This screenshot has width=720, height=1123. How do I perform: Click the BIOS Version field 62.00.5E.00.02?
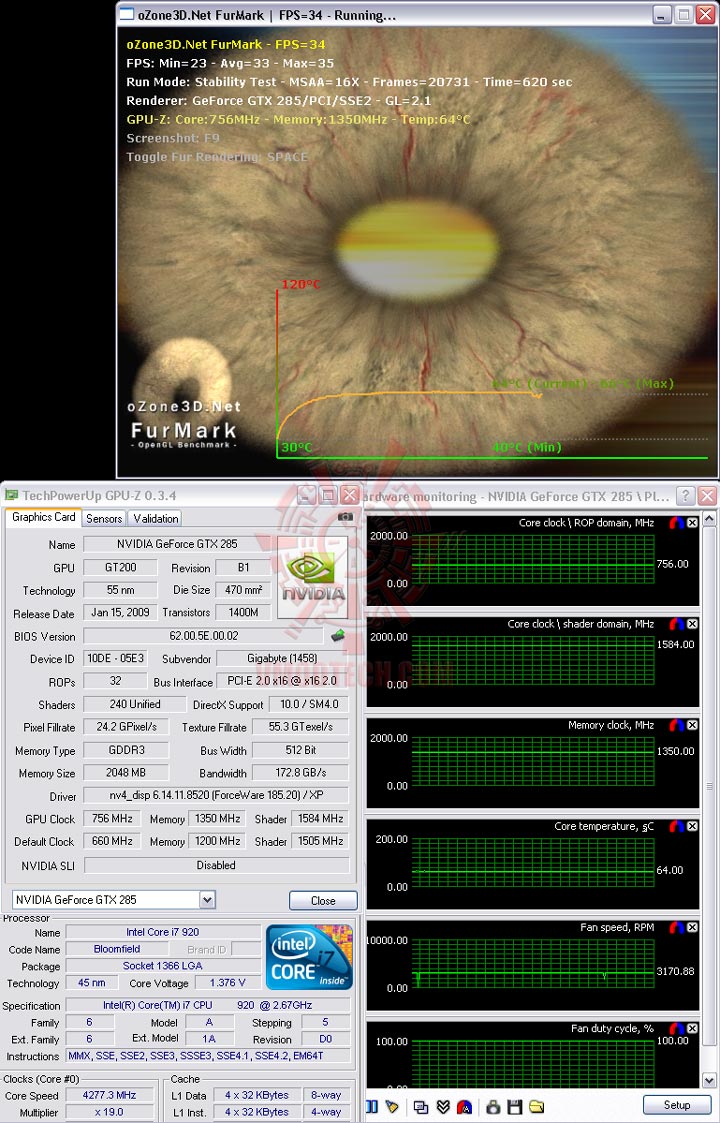[x=203, y=635]
